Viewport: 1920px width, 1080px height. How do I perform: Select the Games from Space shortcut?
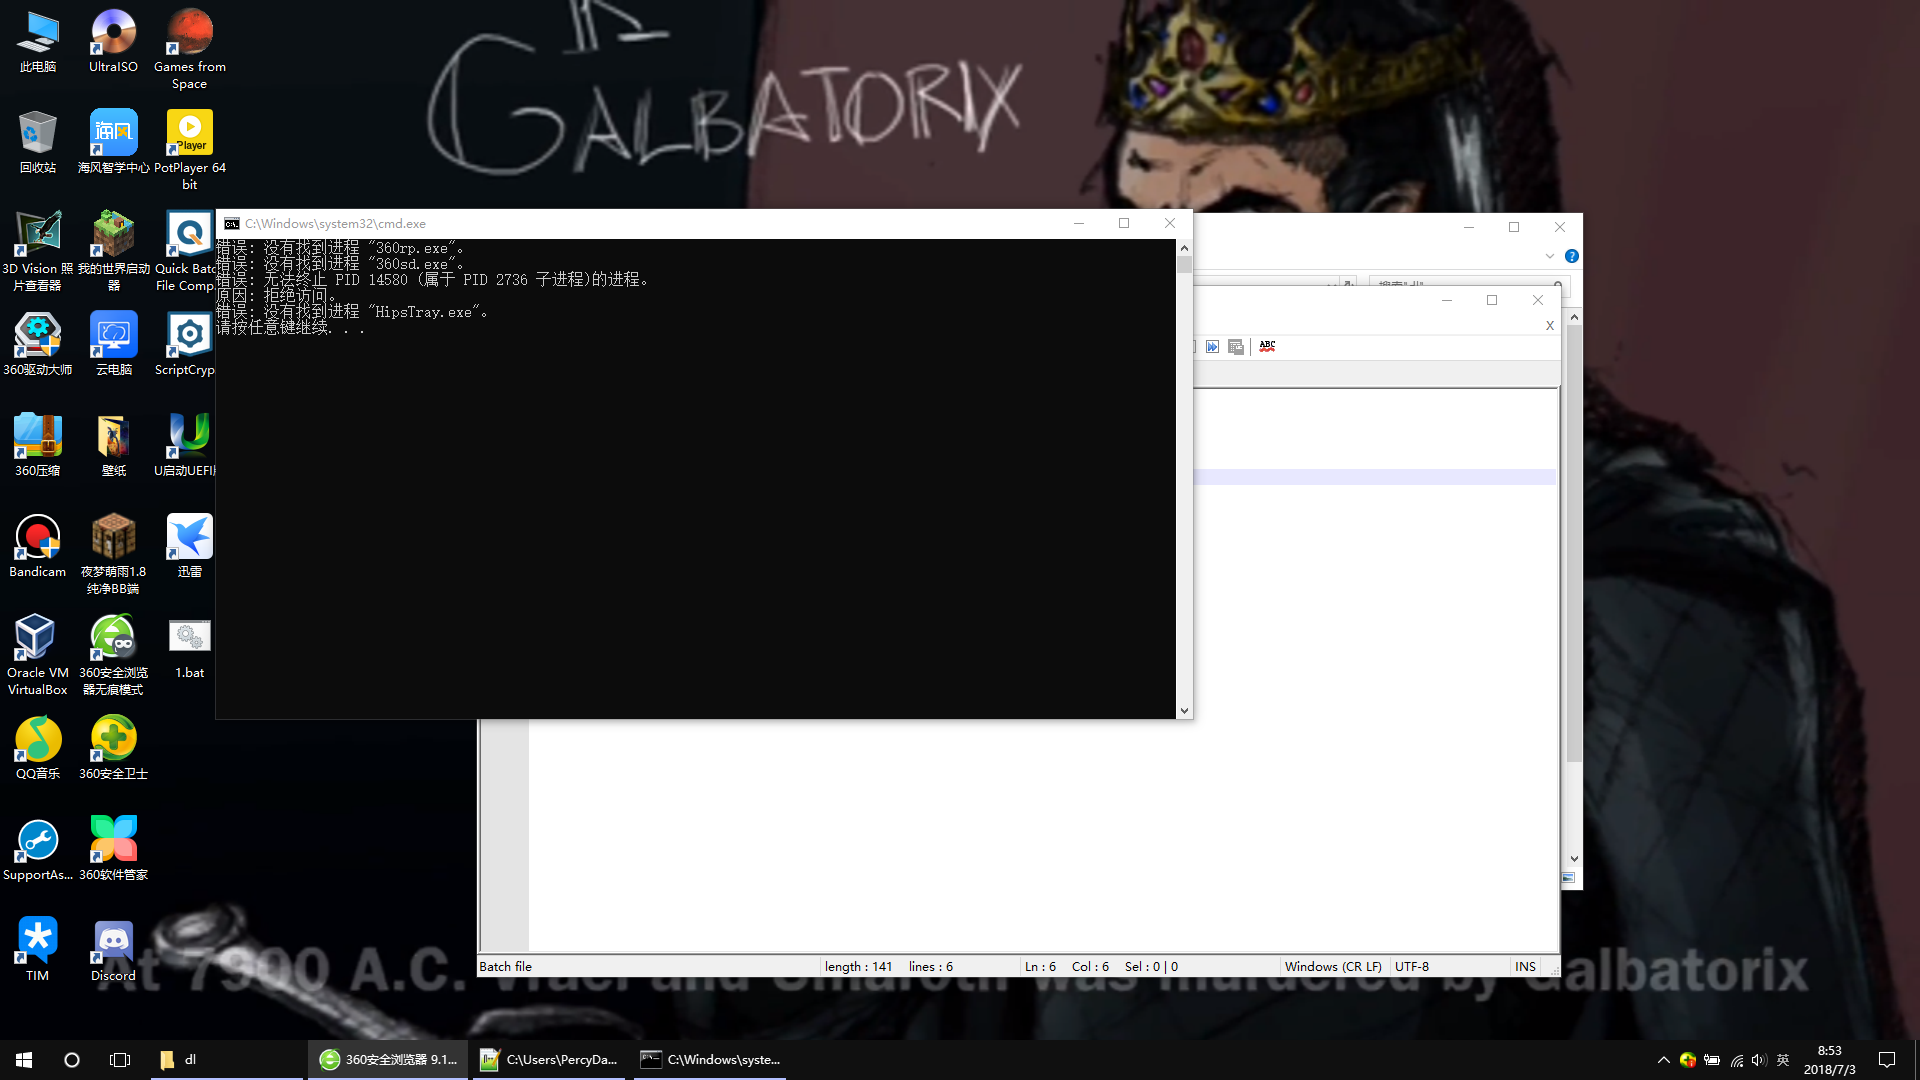coord(189,49)
